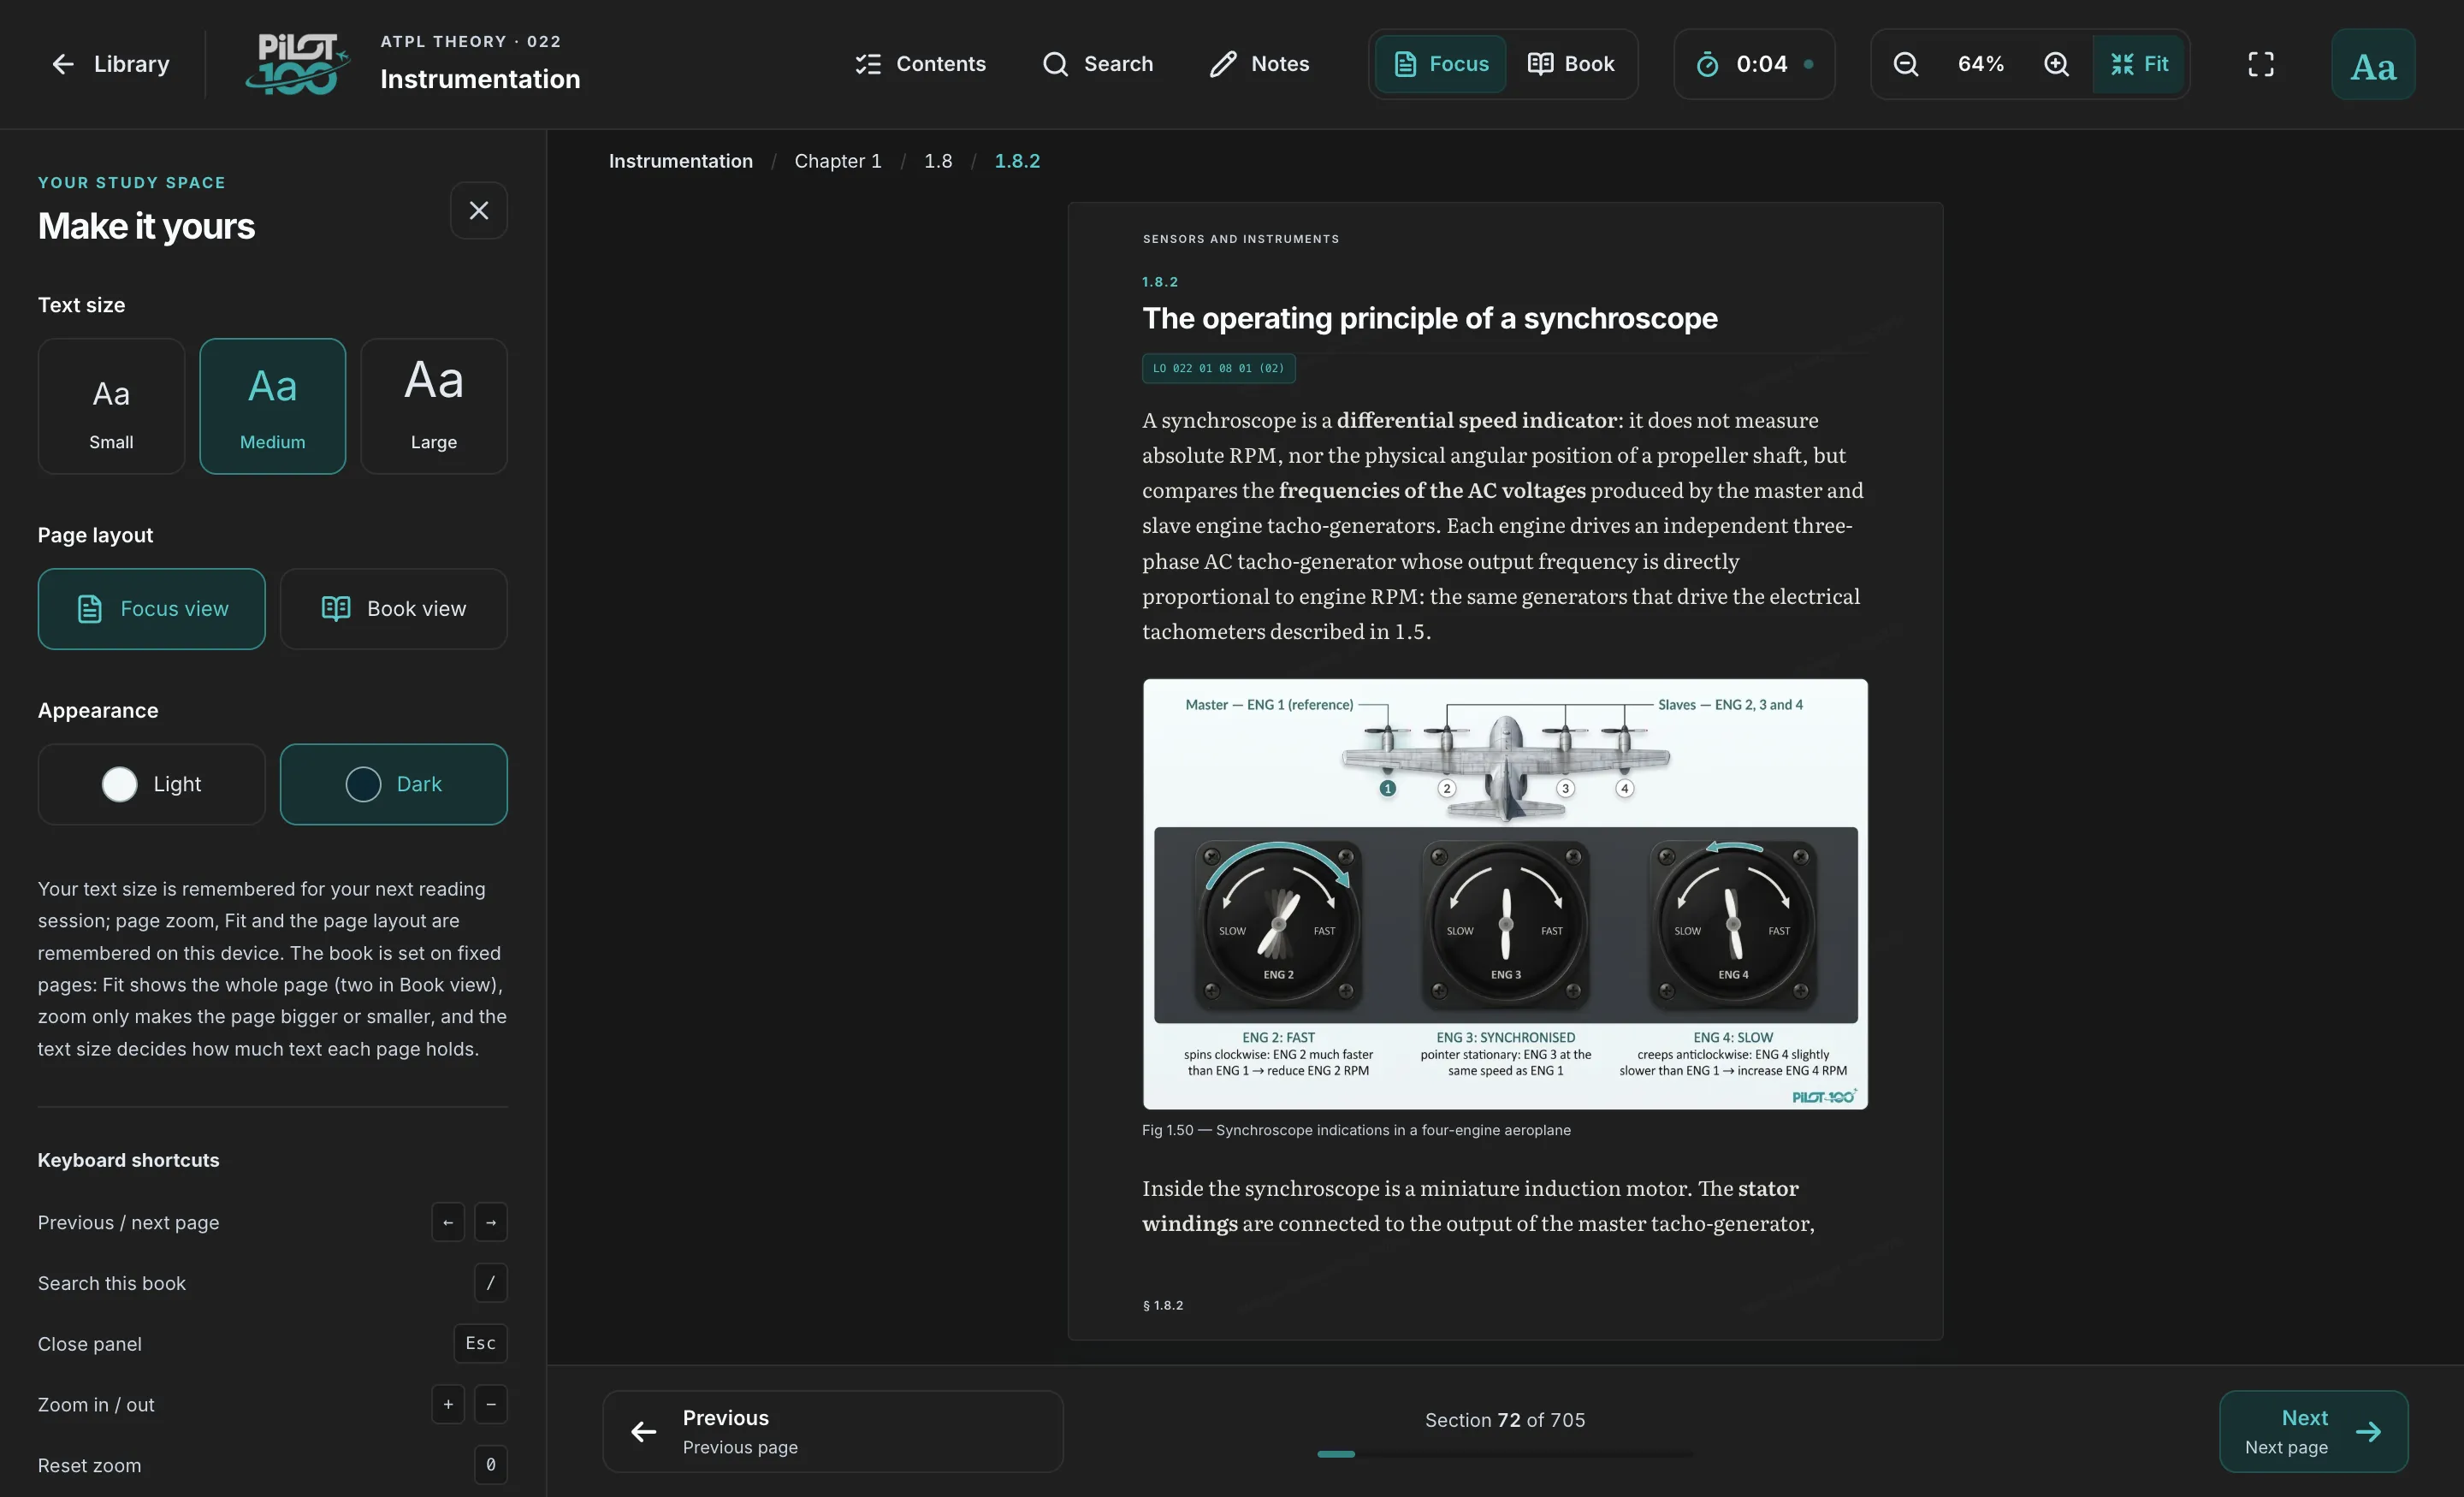The image size is (2464, 1497).
Task: Click Section 72 of 705 text
Action: click(x=1505, y=1420)
